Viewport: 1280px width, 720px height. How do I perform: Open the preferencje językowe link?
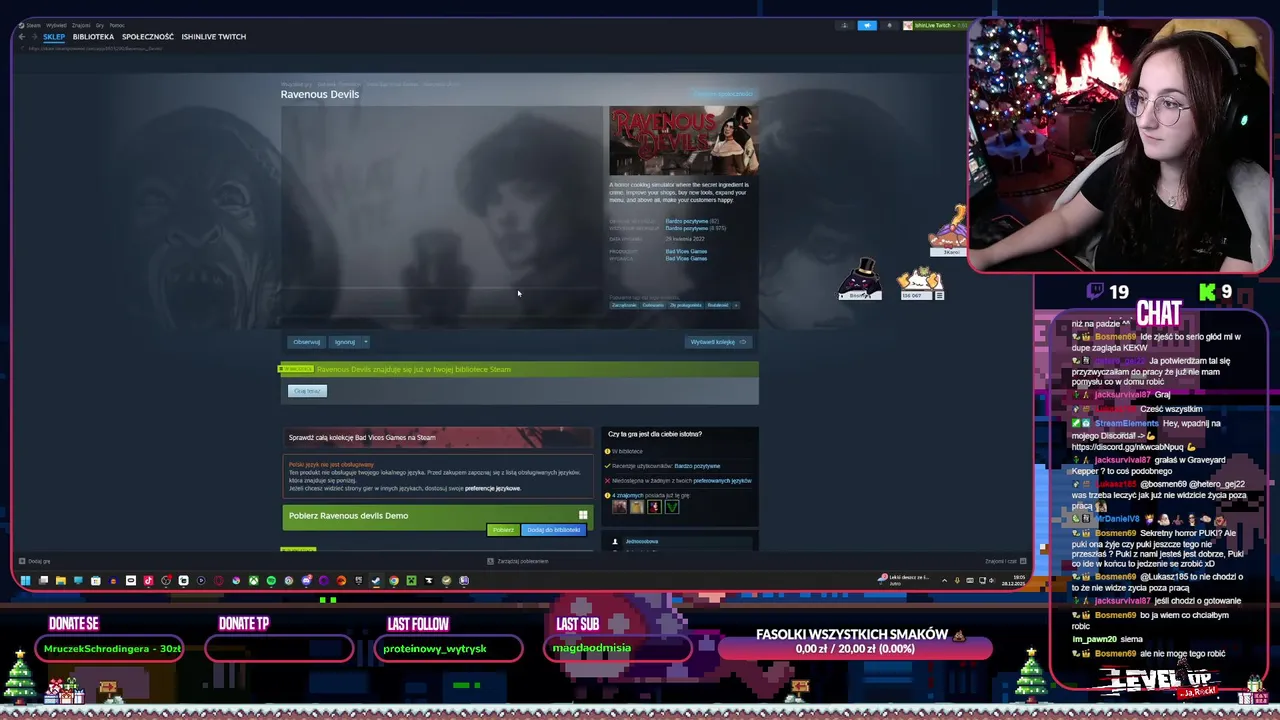[493, 488]
